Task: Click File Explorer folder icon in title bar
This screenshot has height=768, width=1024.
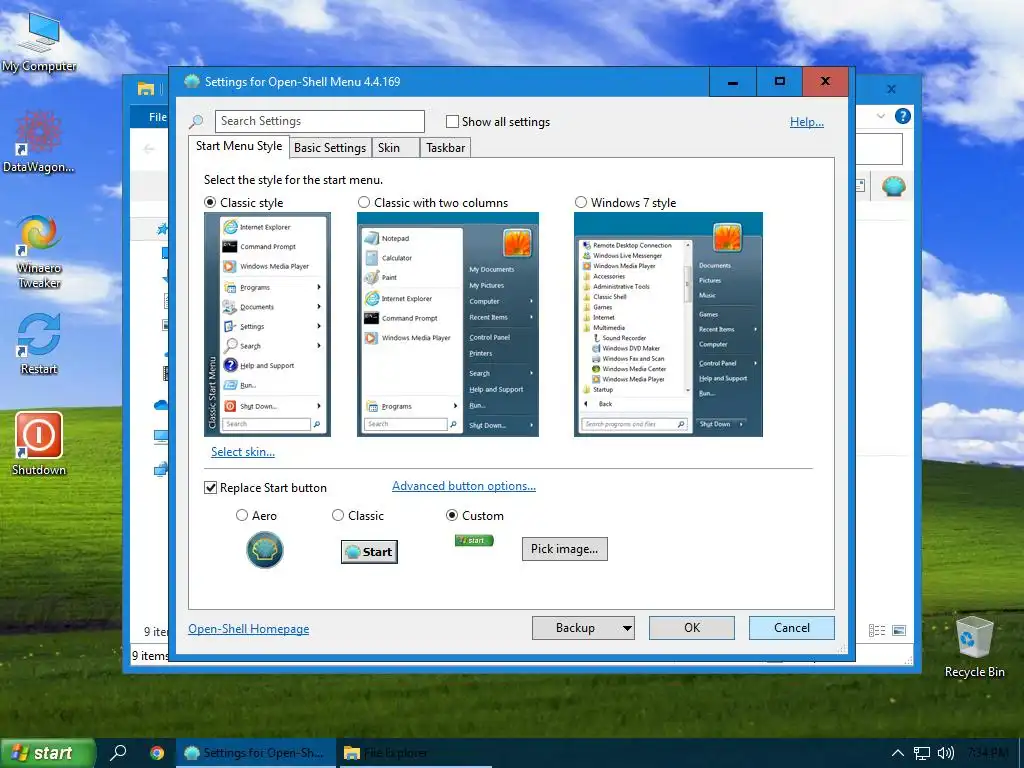Action: pos(146,89)
